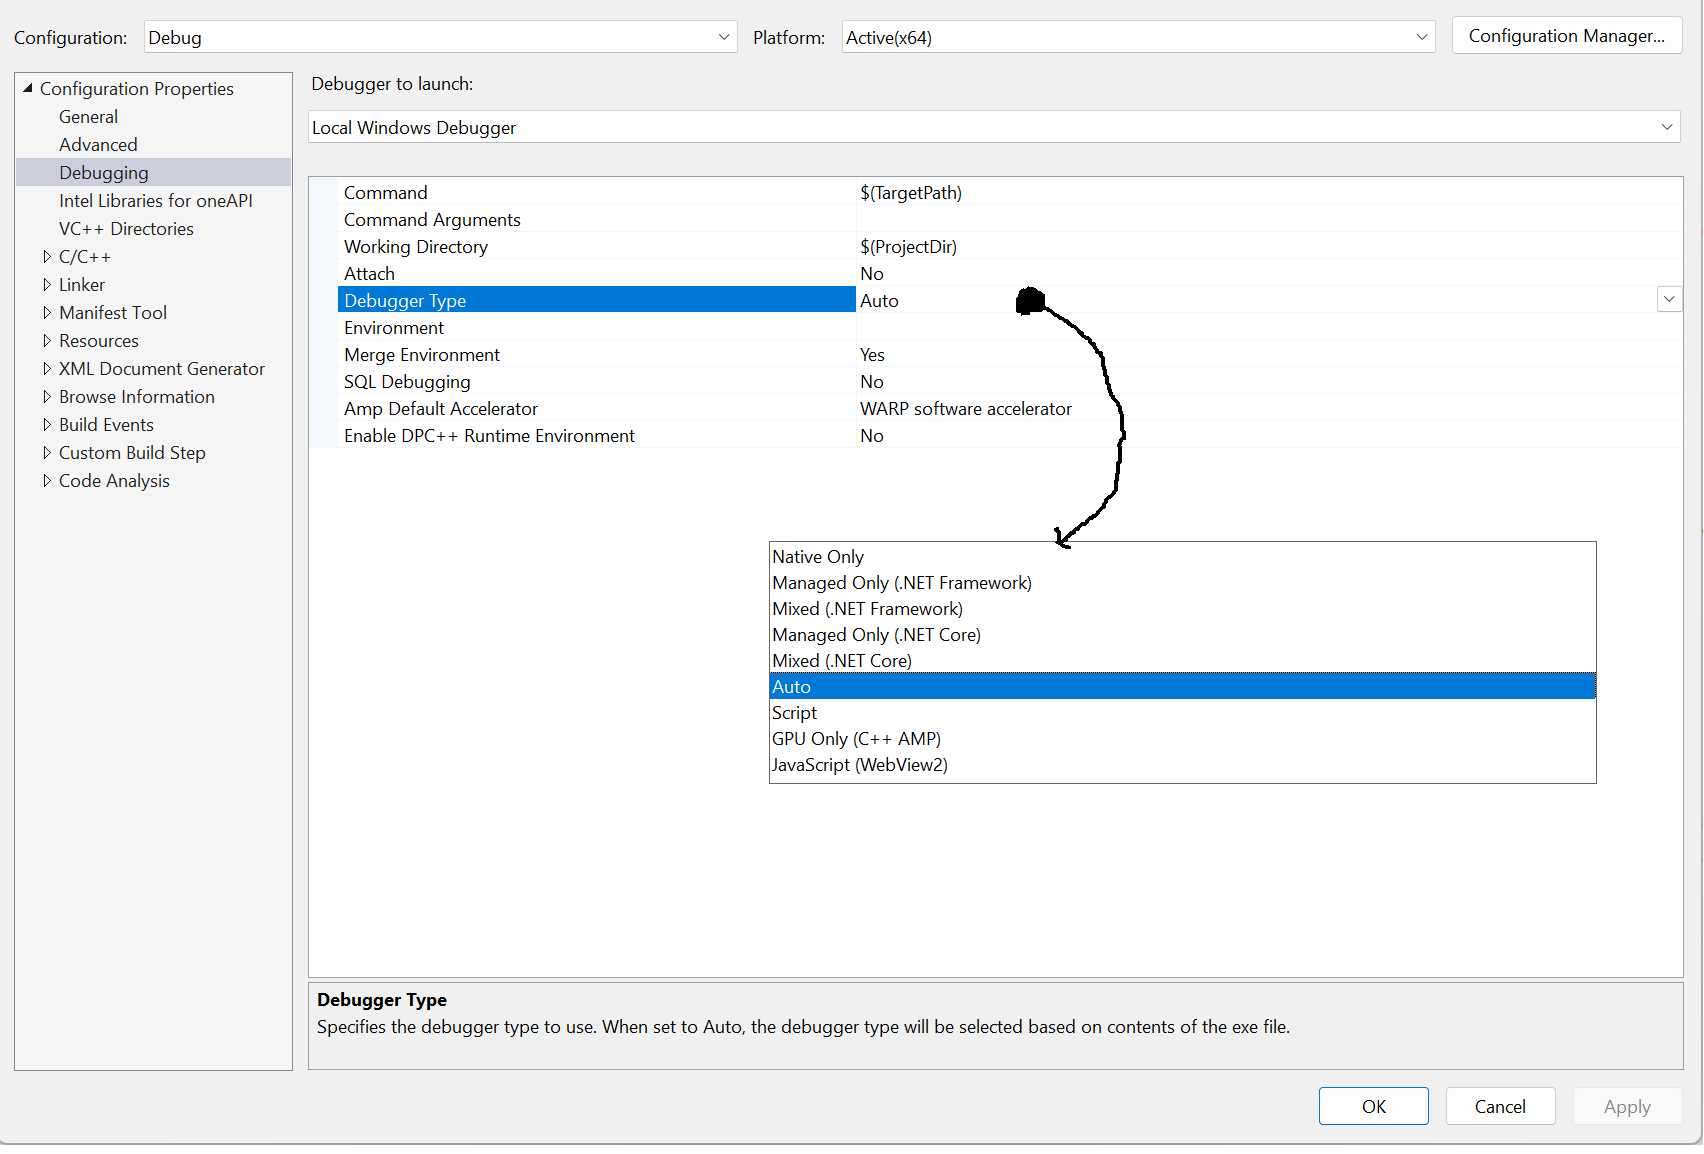Click the Configuration Manager button
The image size is (1704, 1154).
[1566, 35]
